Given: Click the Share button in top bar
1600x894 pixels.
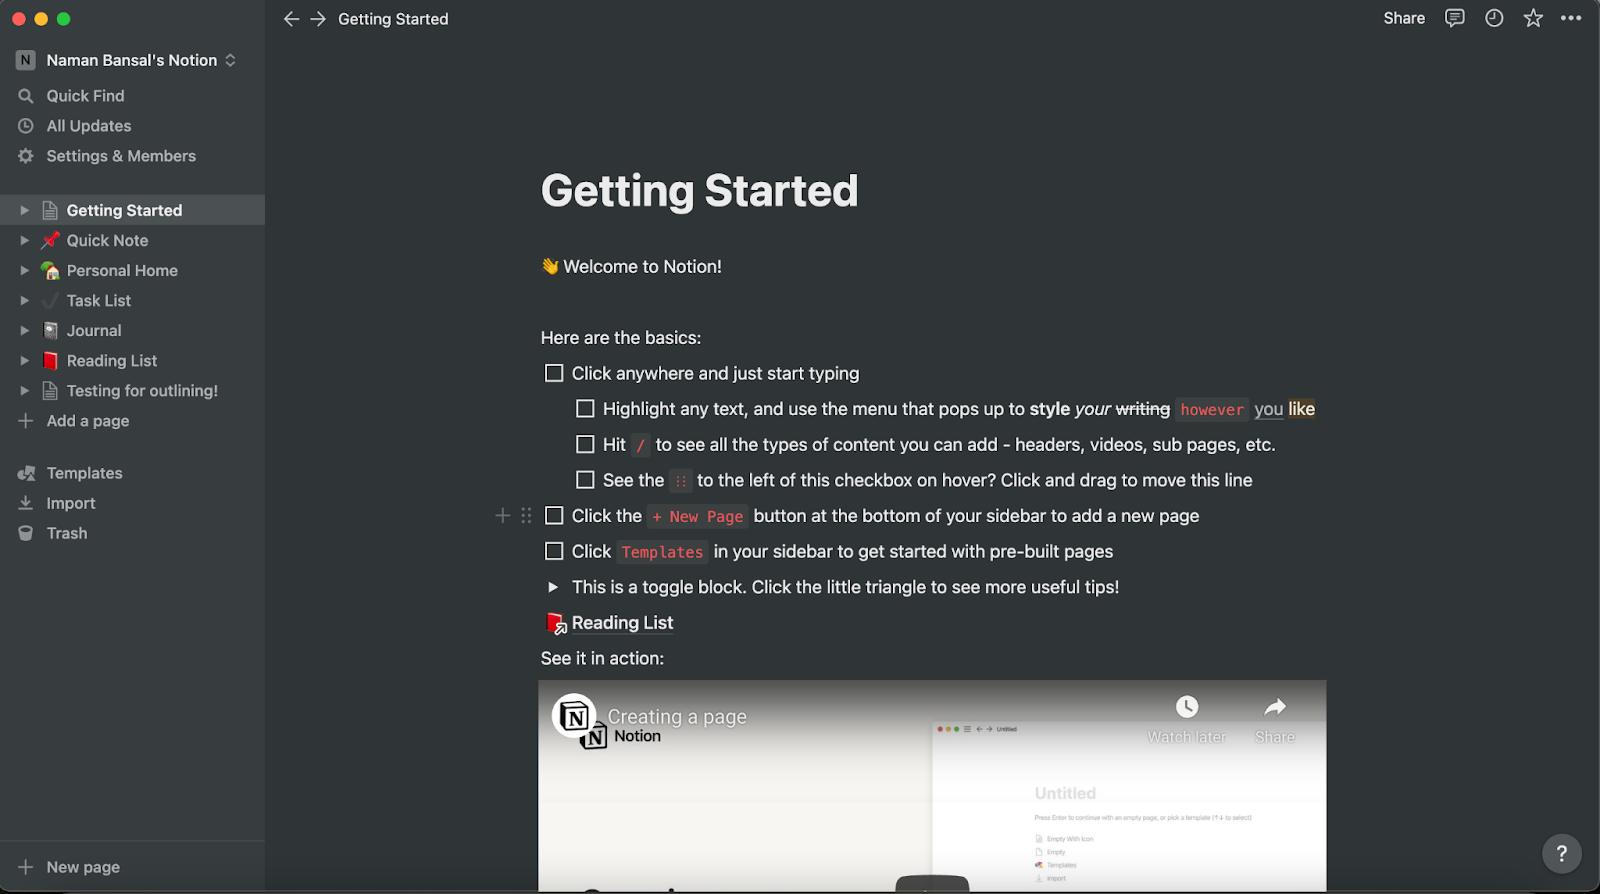Looking at the screenshot, I should pos(1404,18).
